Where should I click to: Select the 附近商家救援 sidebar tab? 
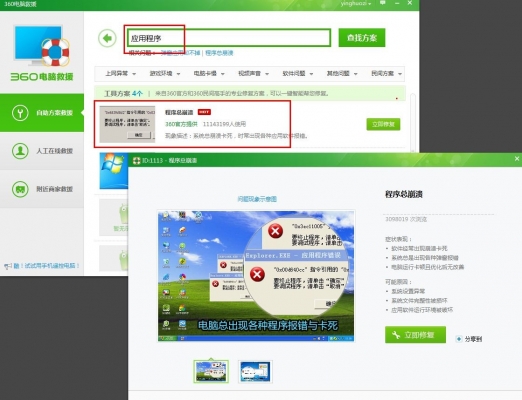click(x=42, y=189)
